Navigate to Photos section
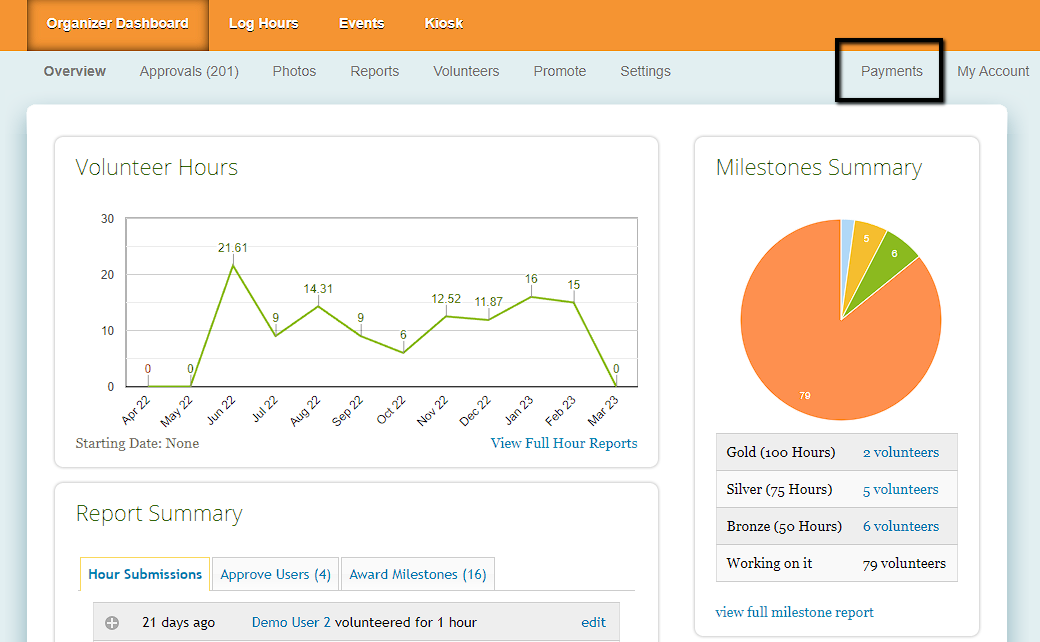The height and width of the screenshot is (642, 1040). coord(294,71)
